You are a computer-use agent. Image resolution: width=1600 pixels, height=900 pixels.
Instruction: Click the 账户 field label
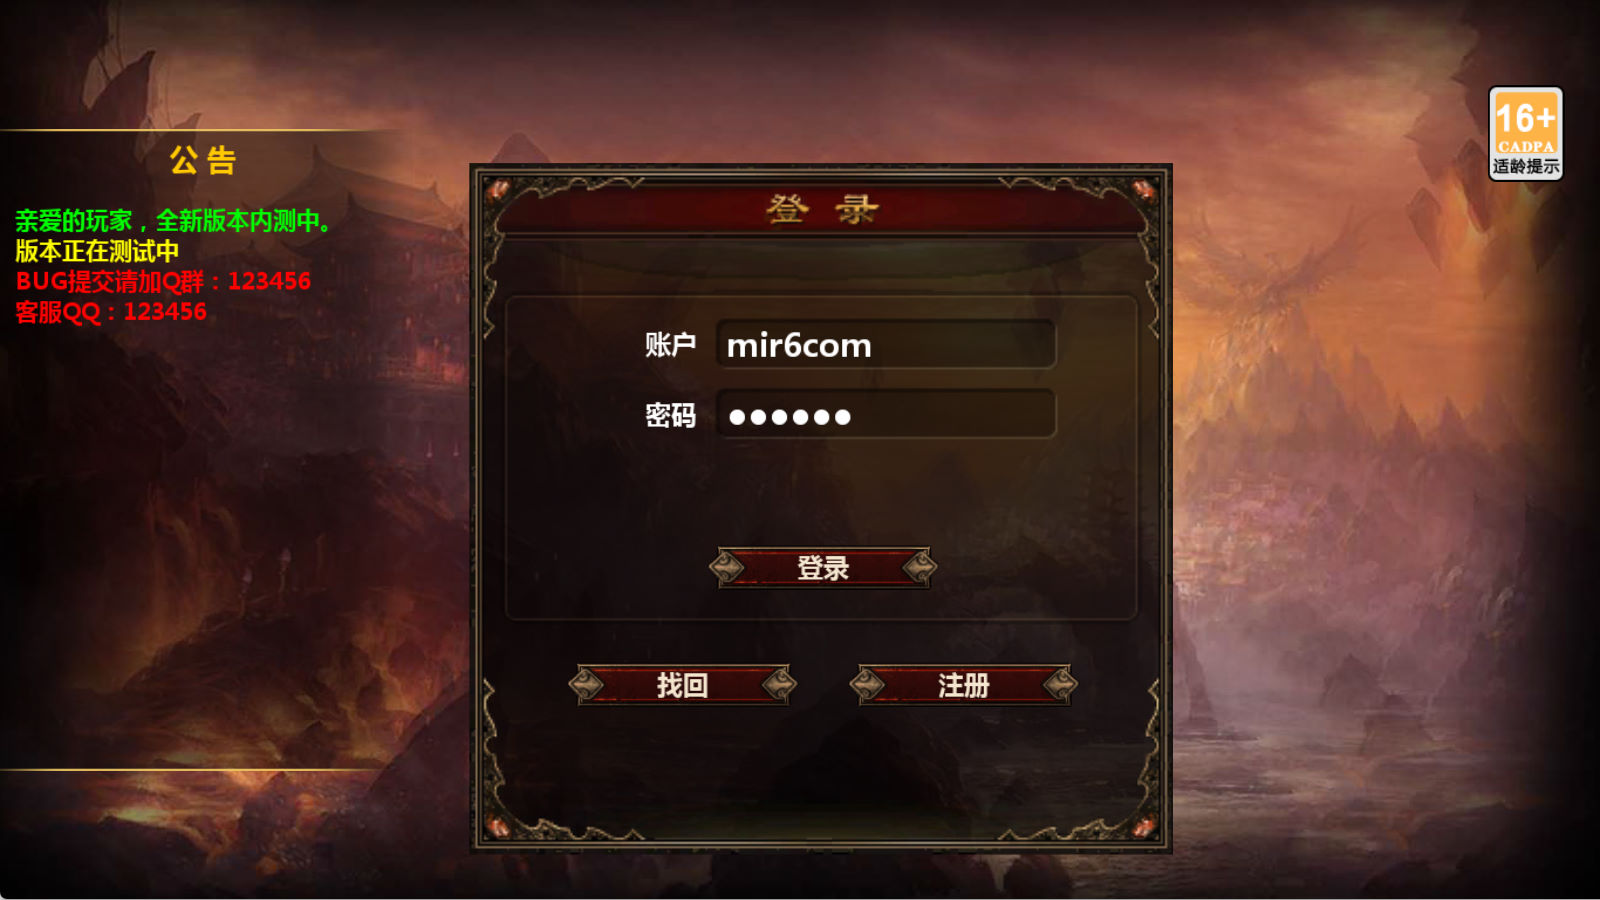pyautogui.click(x=670, y=345)
